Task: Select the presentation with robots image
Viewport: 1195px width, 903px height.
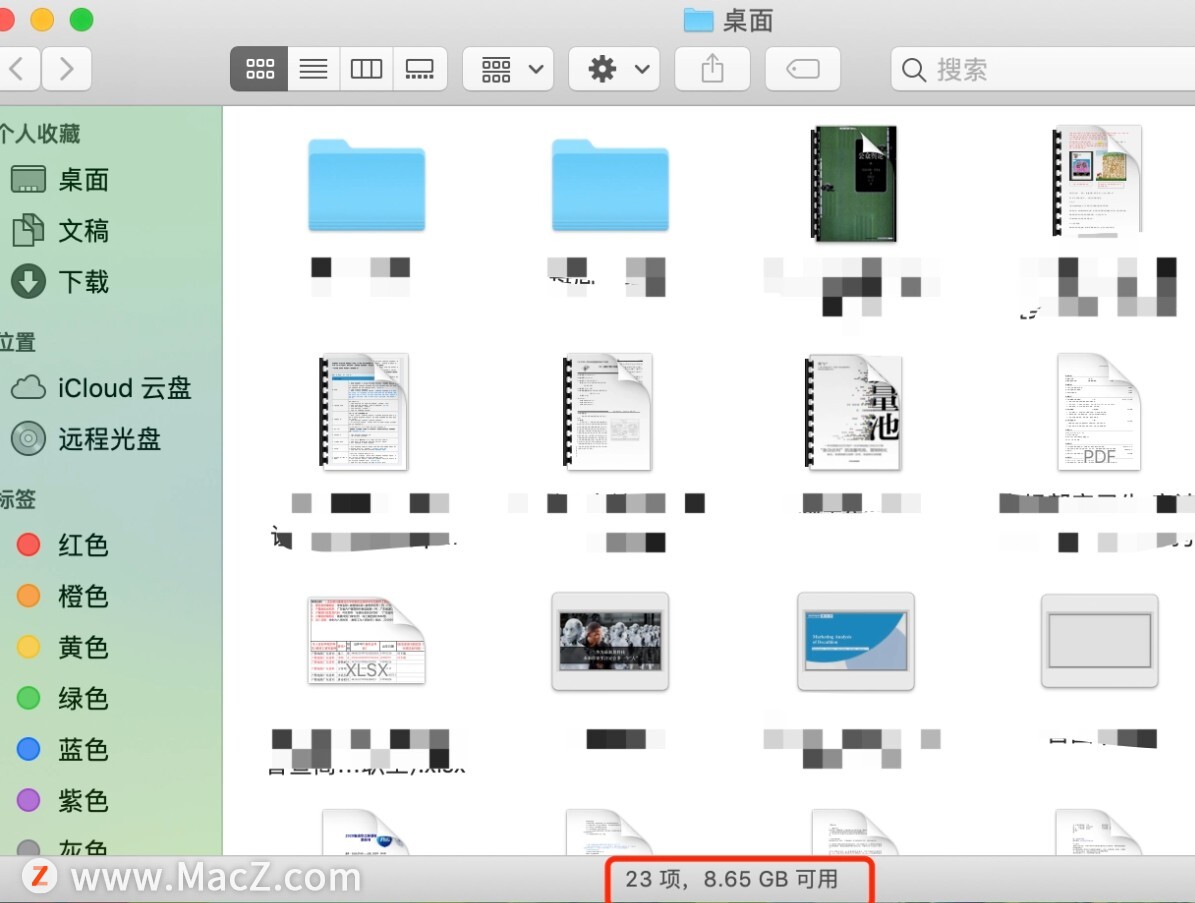Action: 610,642
